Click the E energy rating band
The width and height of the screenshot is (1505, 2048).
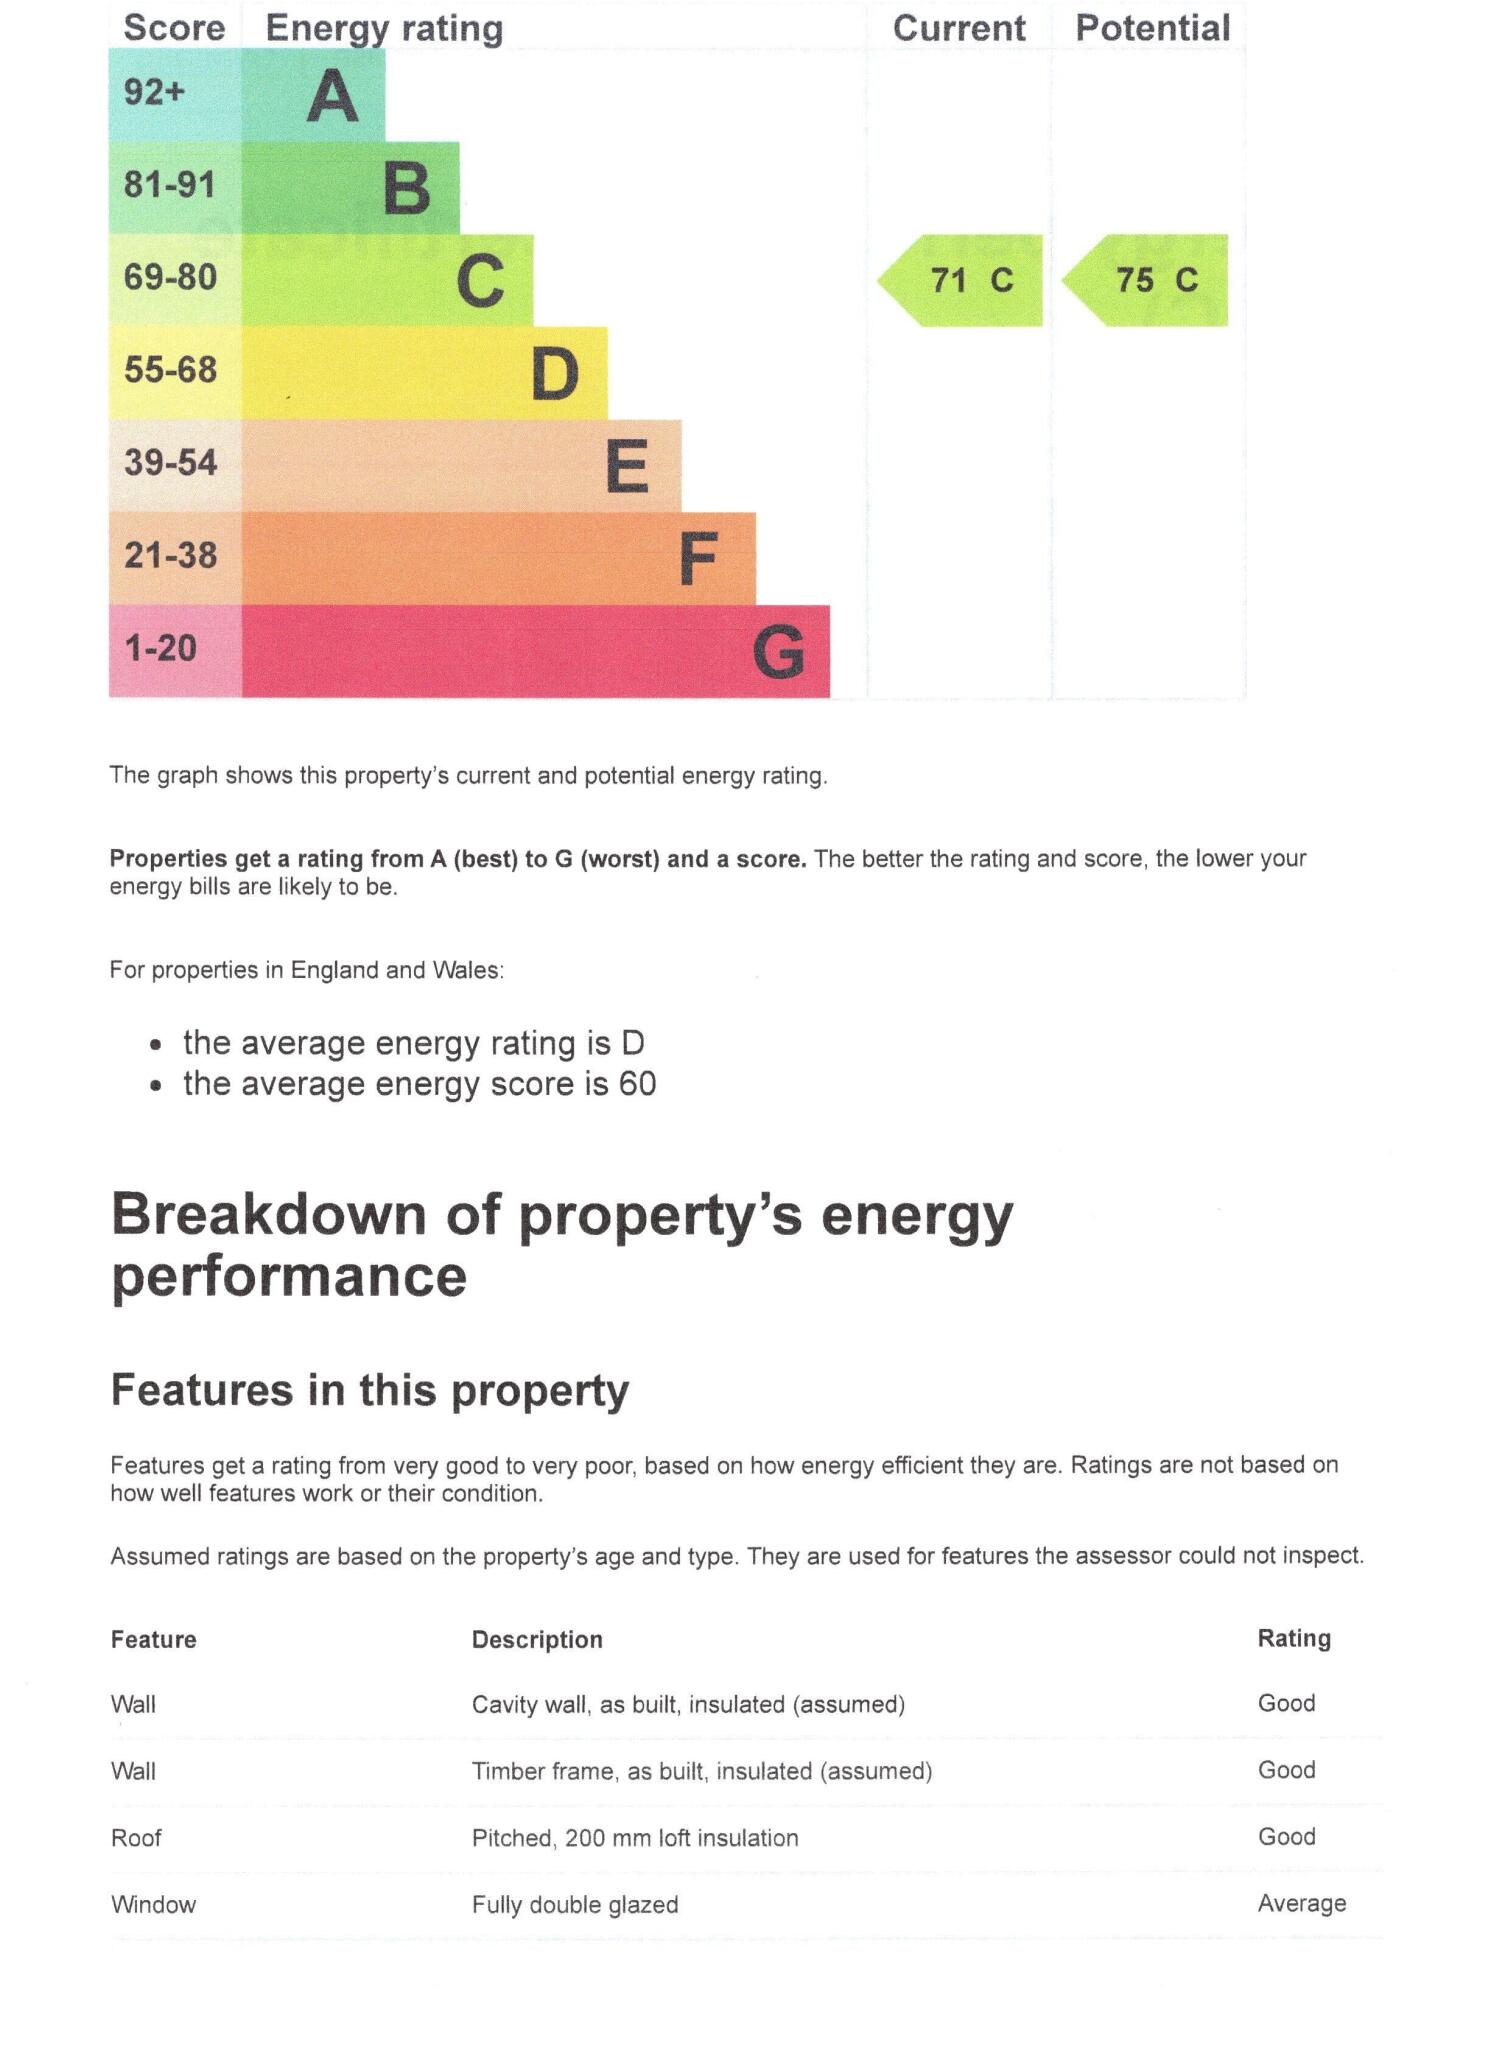click(x=461, y=466)
